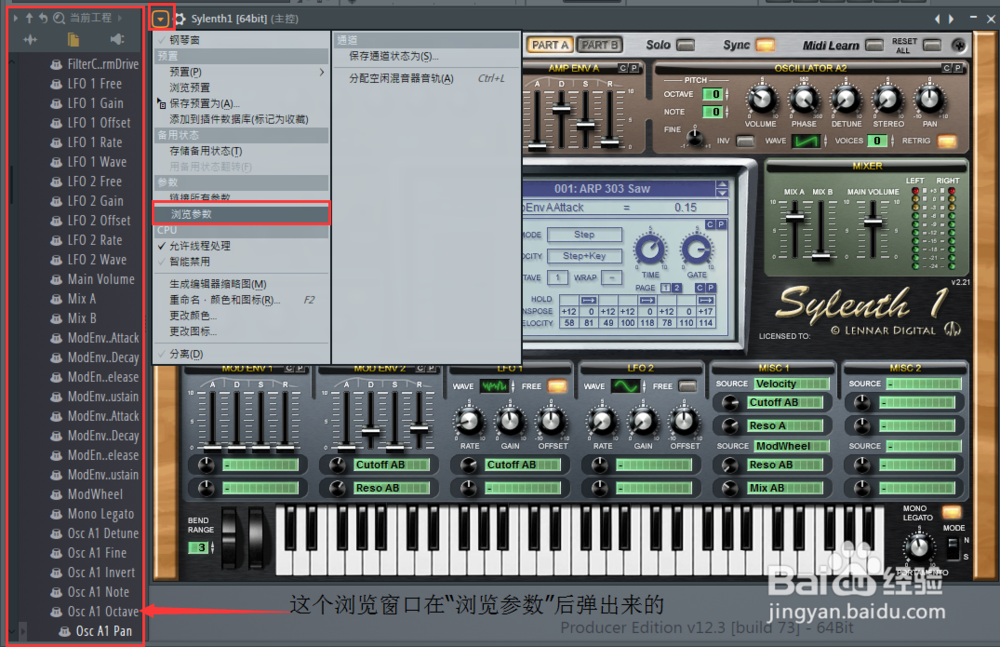This screenshot has height=647, width=1000.
Task: Toggle MONO LEGATO switch
Action: coord(951,512)
